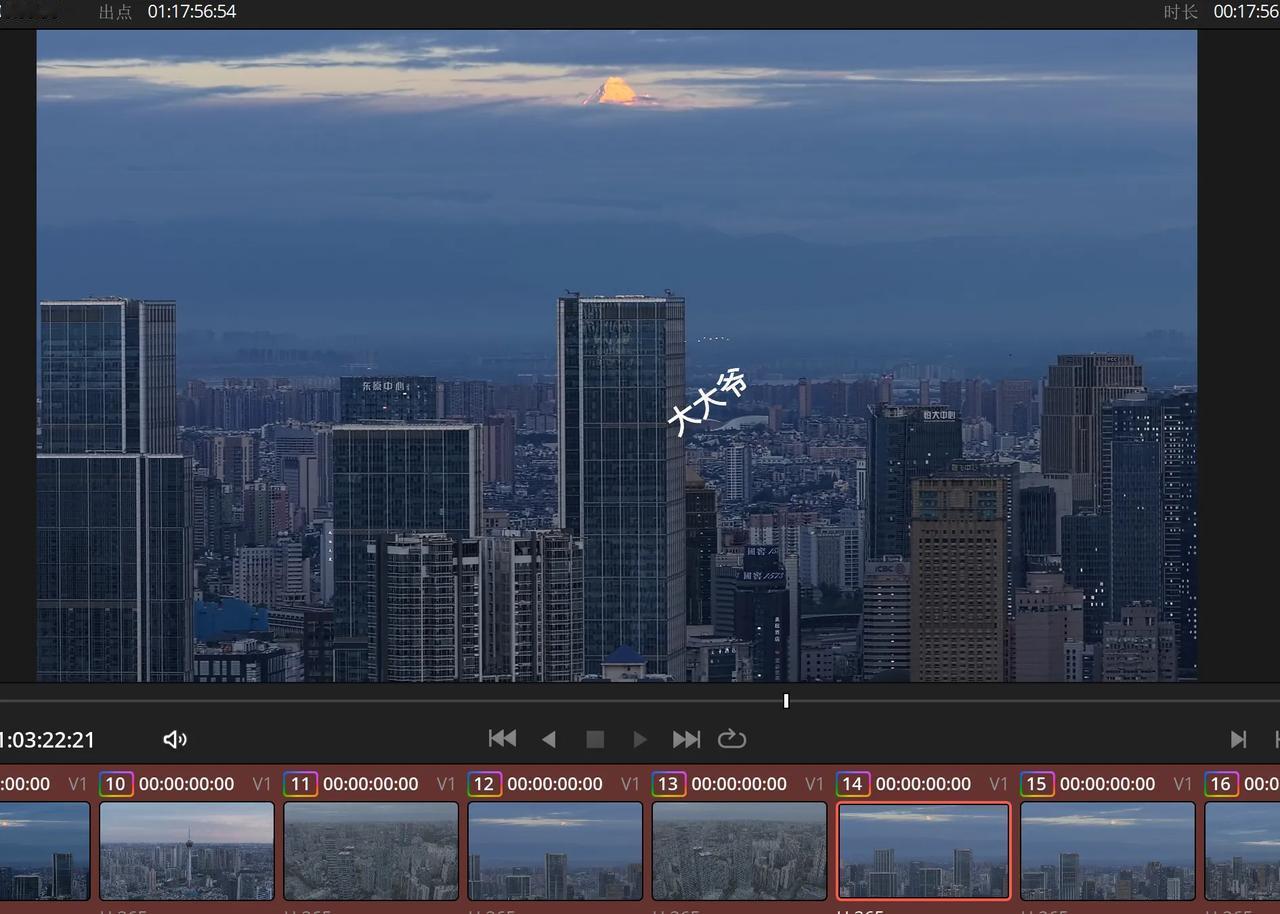The image size is (1280, 914).
Task: Jump to the first frame
Action: [502, 739]
